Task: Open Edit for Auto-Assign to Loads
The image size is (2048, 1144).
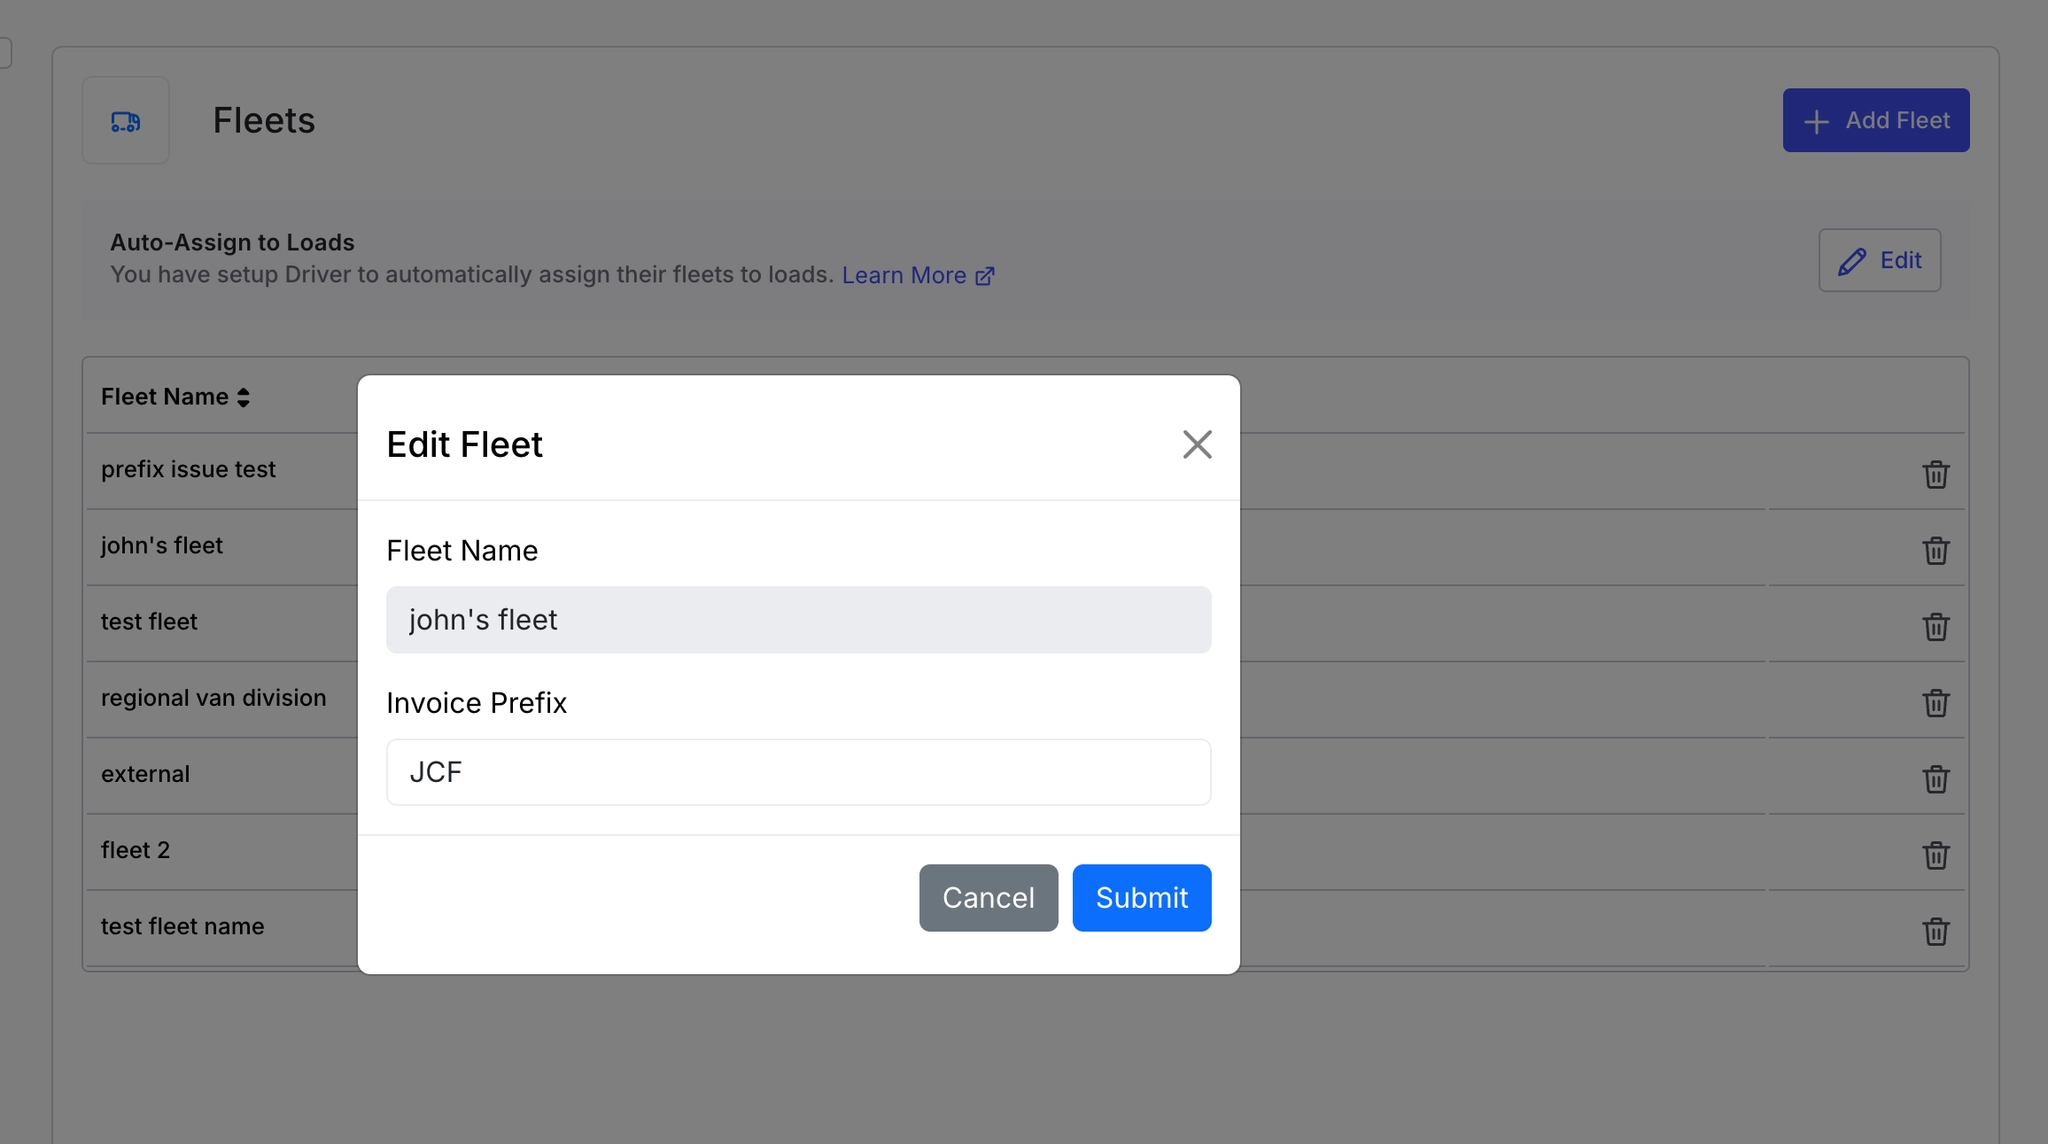Action: point(1879,260)
